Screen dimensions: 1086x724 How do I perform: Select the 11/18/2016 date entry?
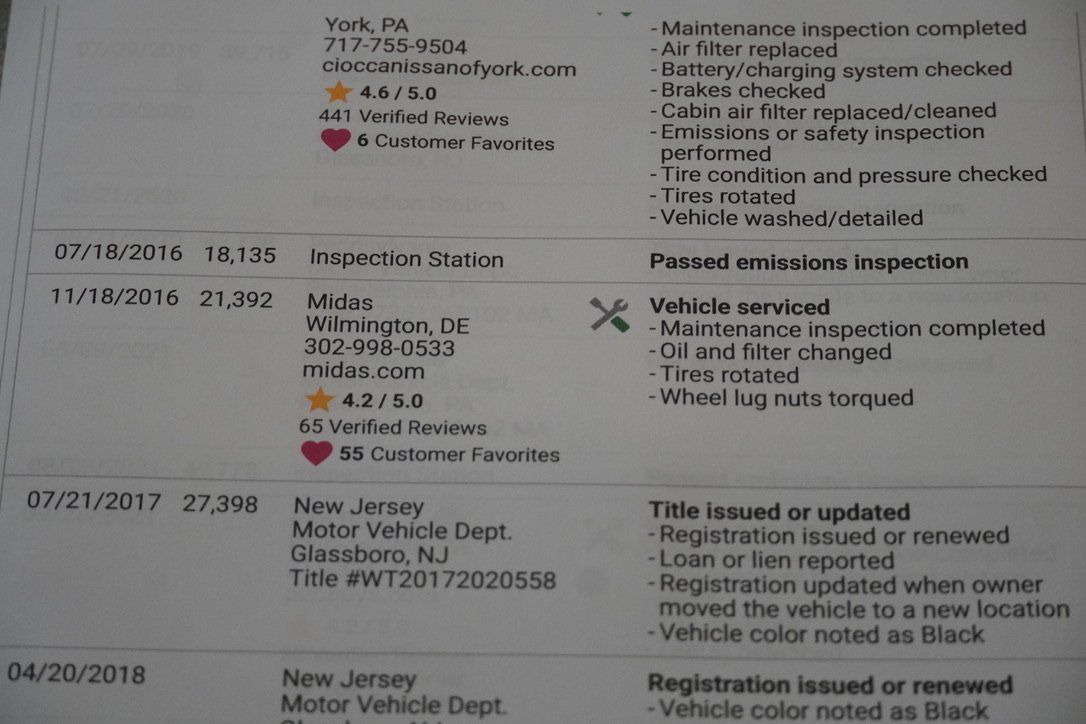pos(114,297)
